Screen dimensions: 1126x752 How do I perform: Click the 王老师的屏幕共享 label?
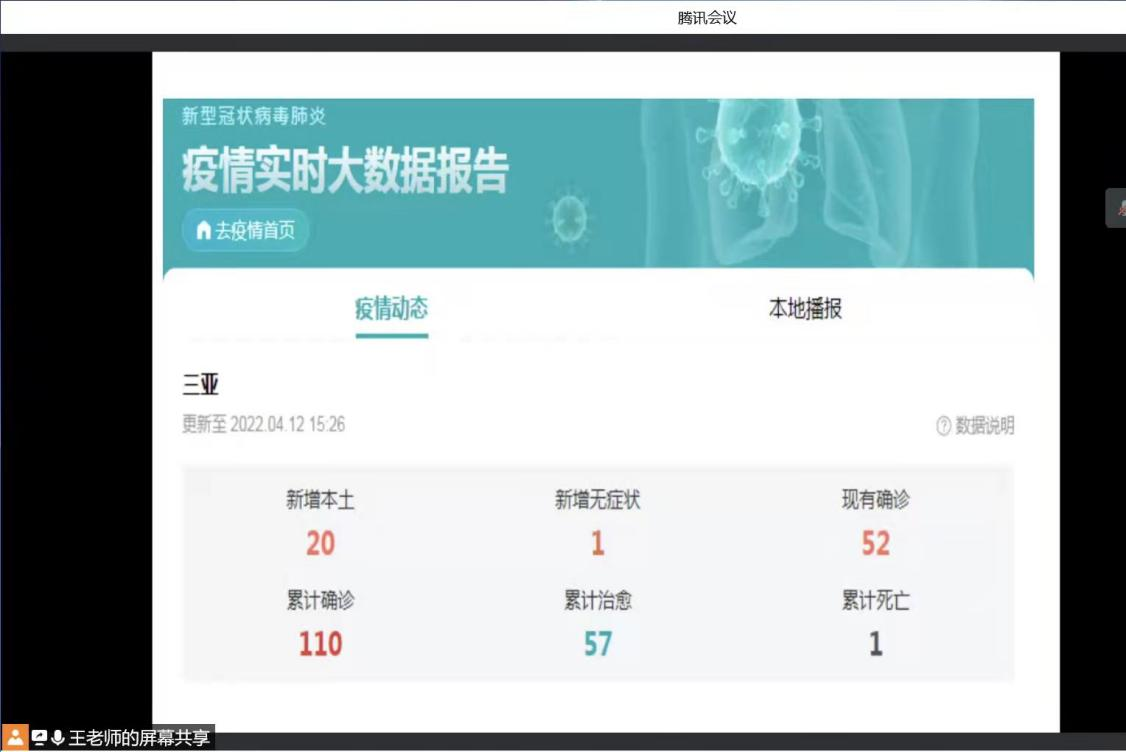click(x=139, y=739)
